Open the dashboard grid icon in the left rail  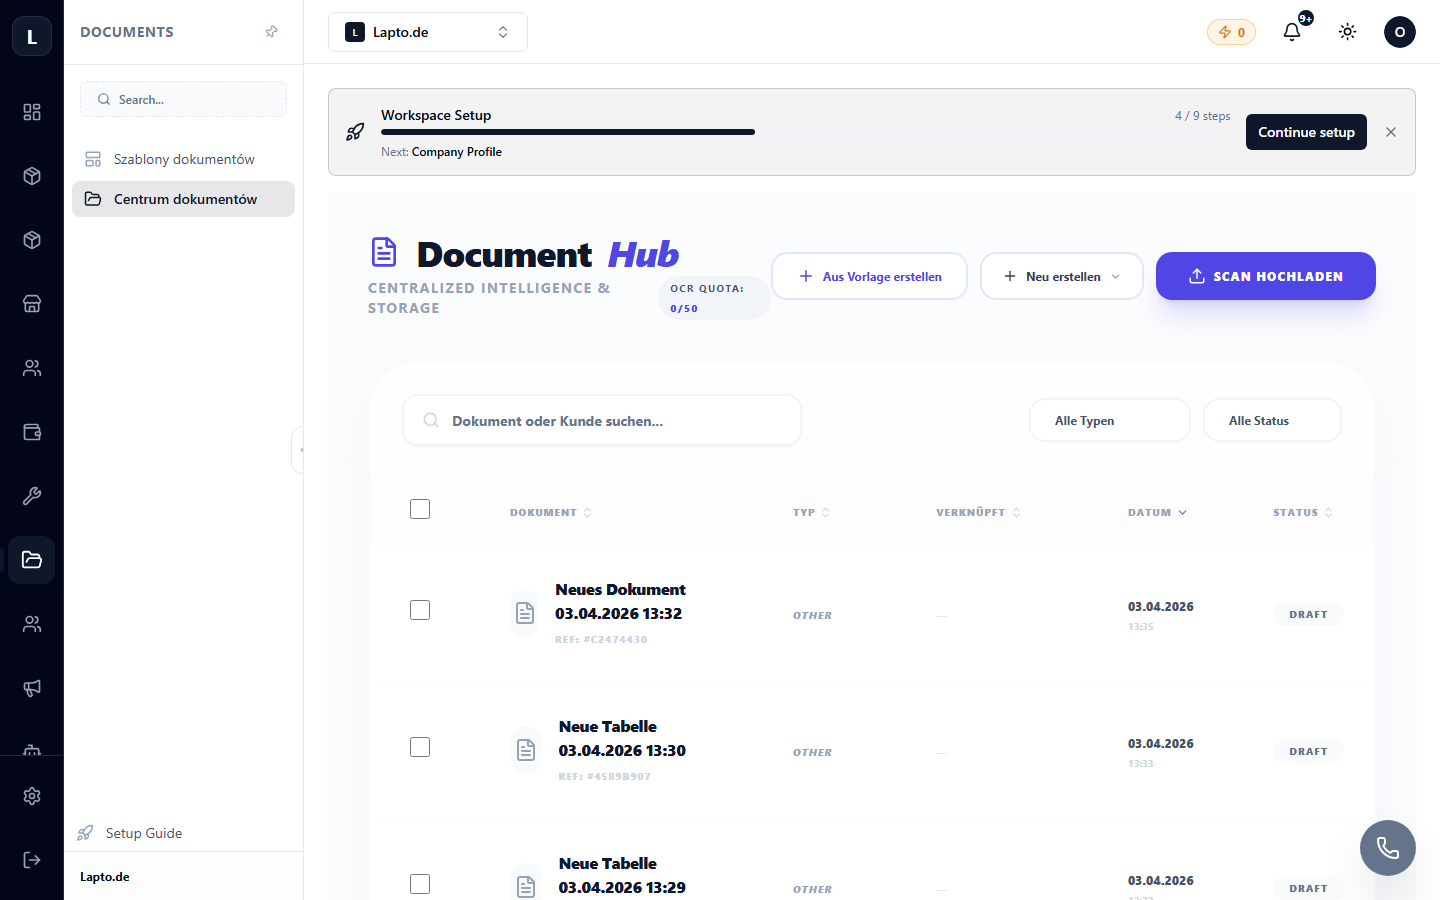(32, 112)
